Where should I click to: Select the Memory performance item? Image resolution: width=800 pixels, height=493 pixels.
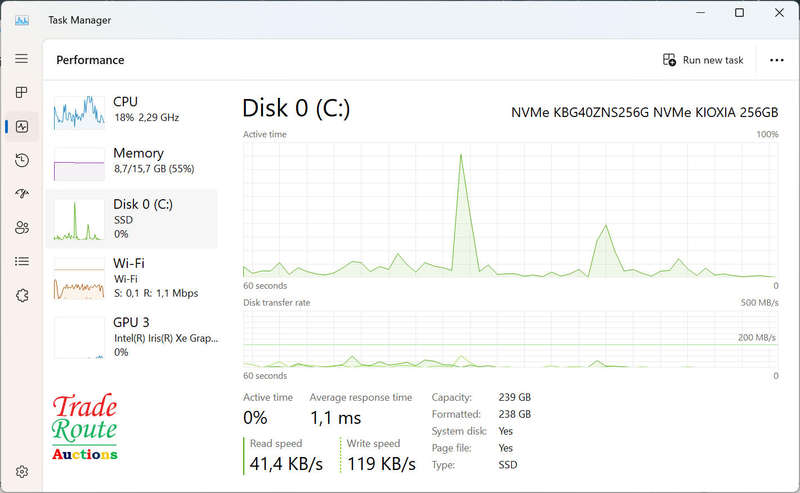click(x=131, y=161)
